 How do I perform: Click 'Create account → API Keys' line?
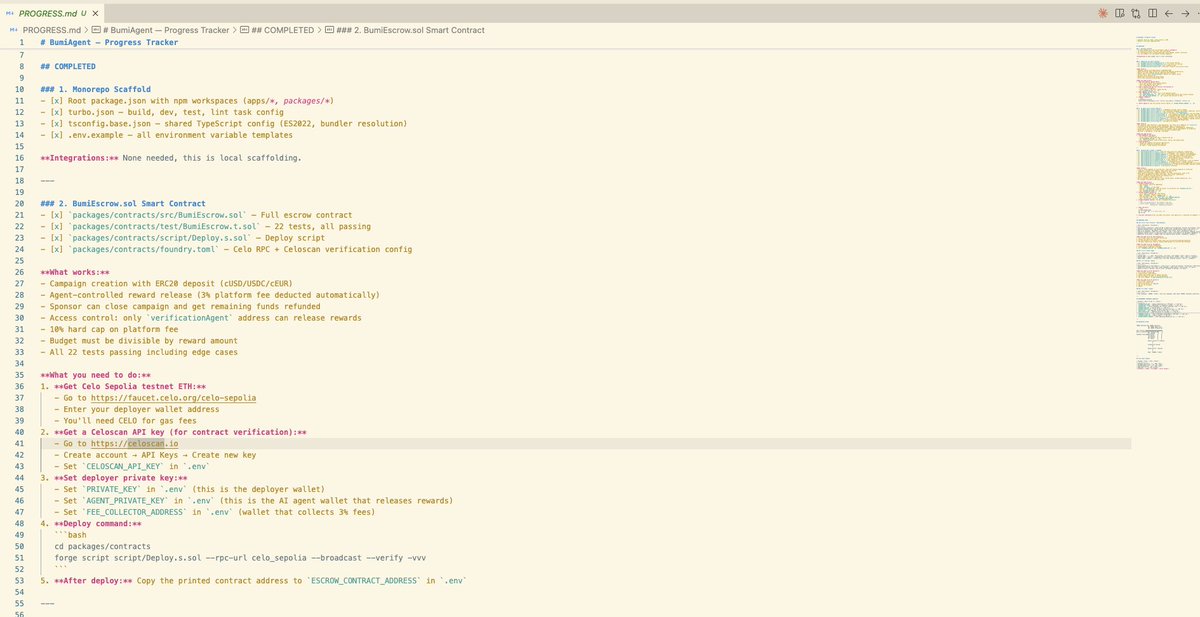[155, 455]
